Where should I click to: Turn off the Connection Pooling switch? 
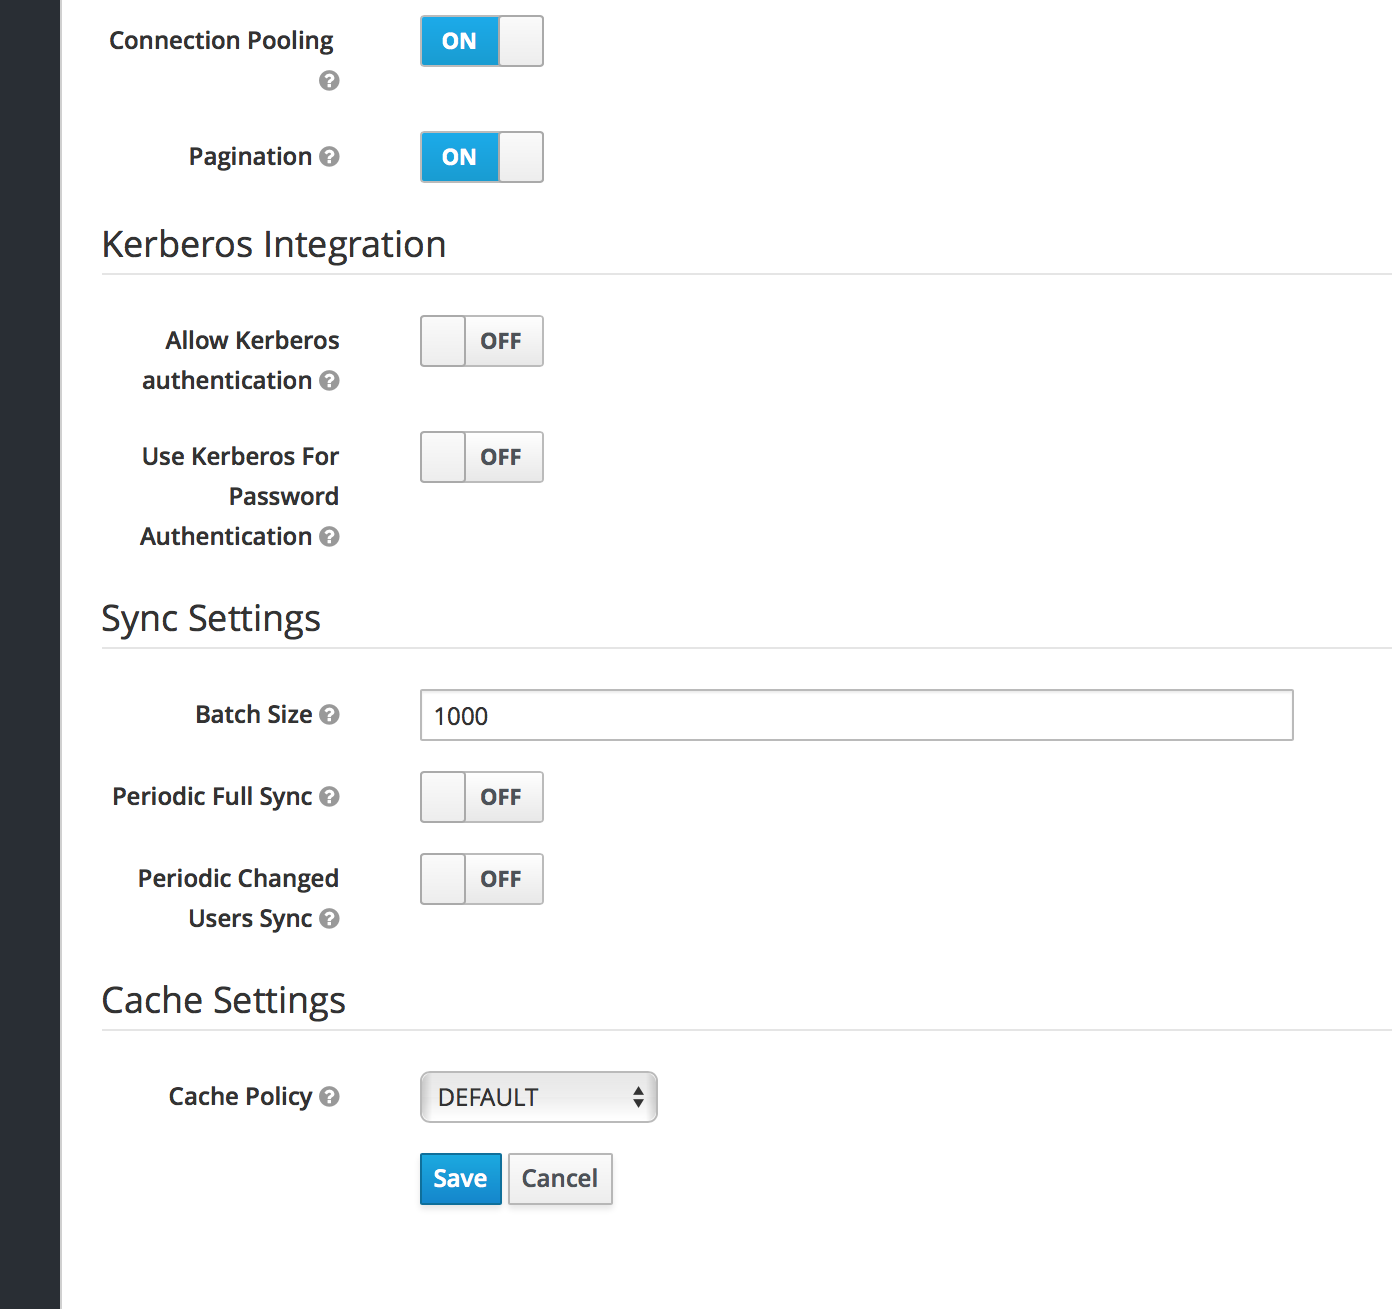481,41
